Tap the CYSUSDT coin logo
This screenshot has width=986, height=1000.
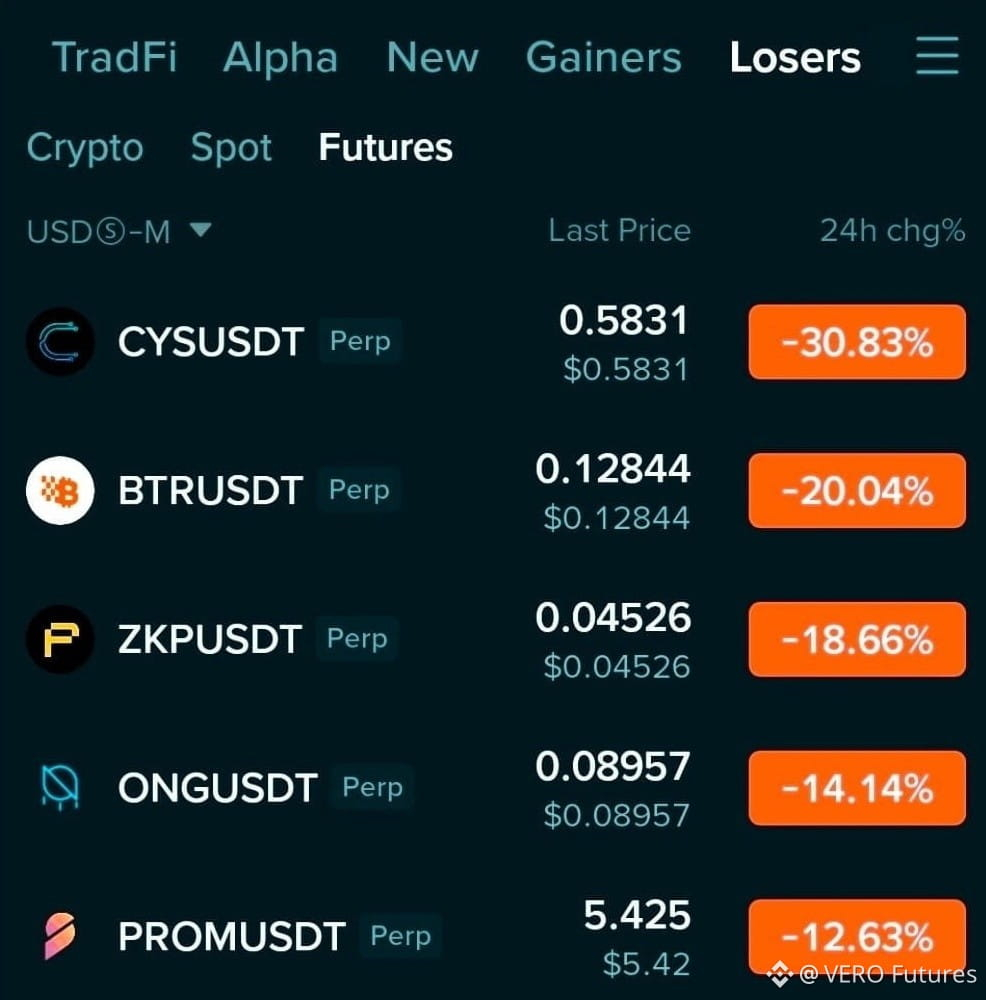60,341
